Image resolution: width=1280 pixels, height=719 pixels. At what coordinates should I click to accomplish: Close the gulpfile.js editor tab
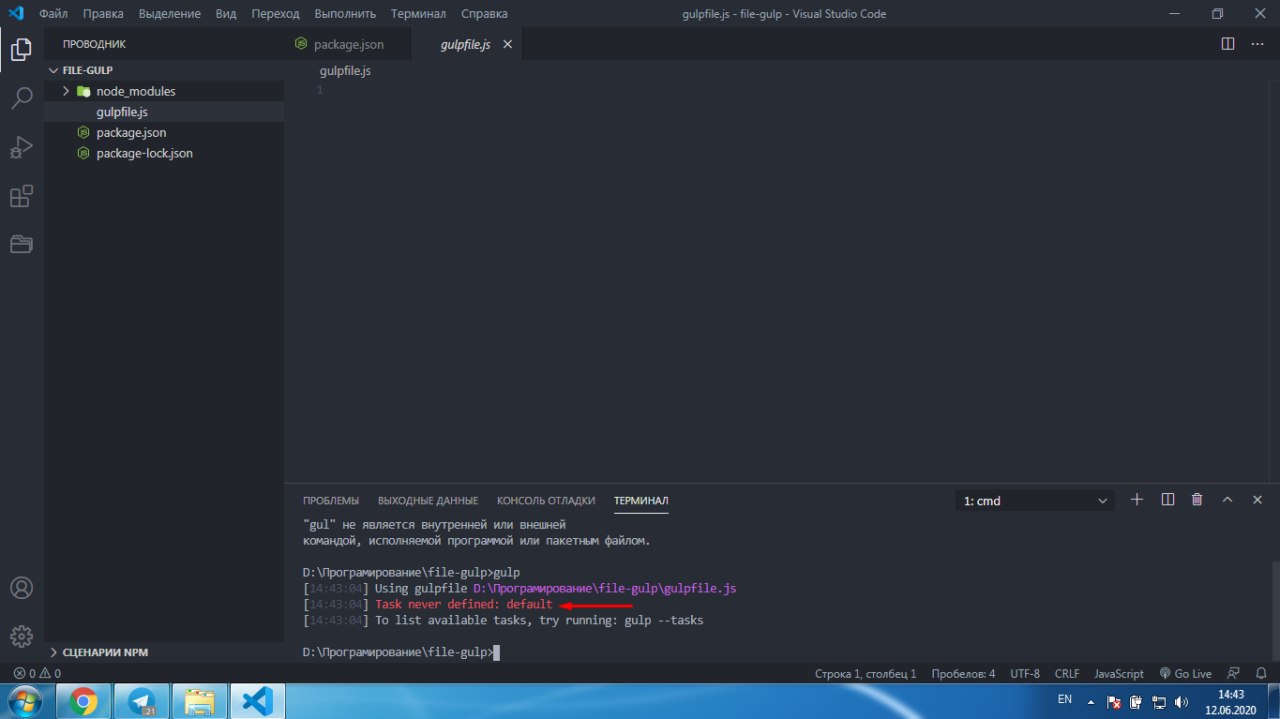(x=507, y=44)
